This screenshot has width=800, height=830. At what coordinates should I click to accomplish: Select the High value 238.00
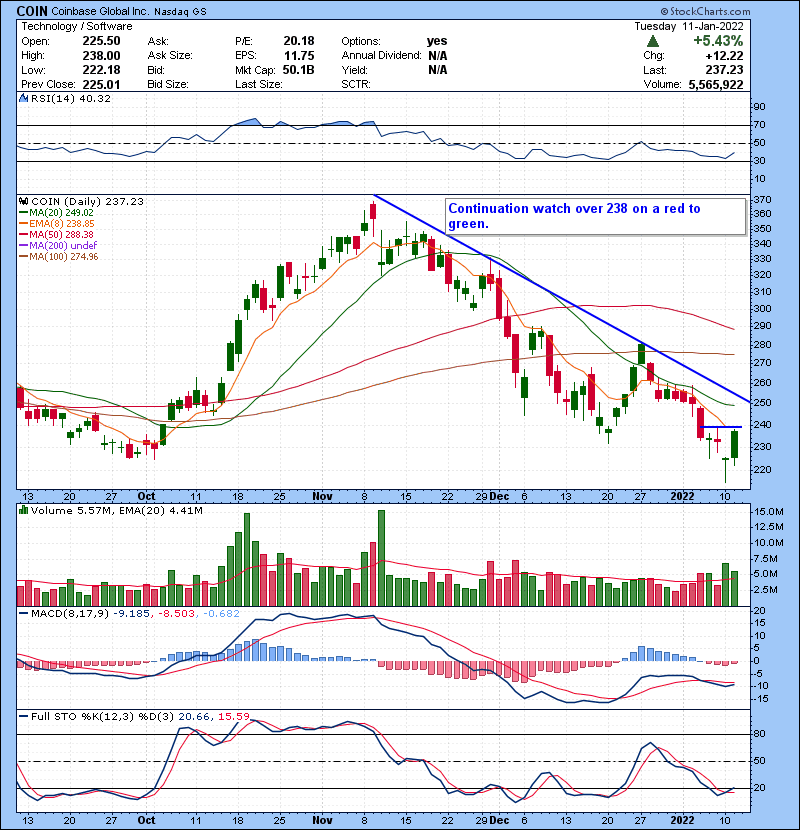tap(101, 56)
